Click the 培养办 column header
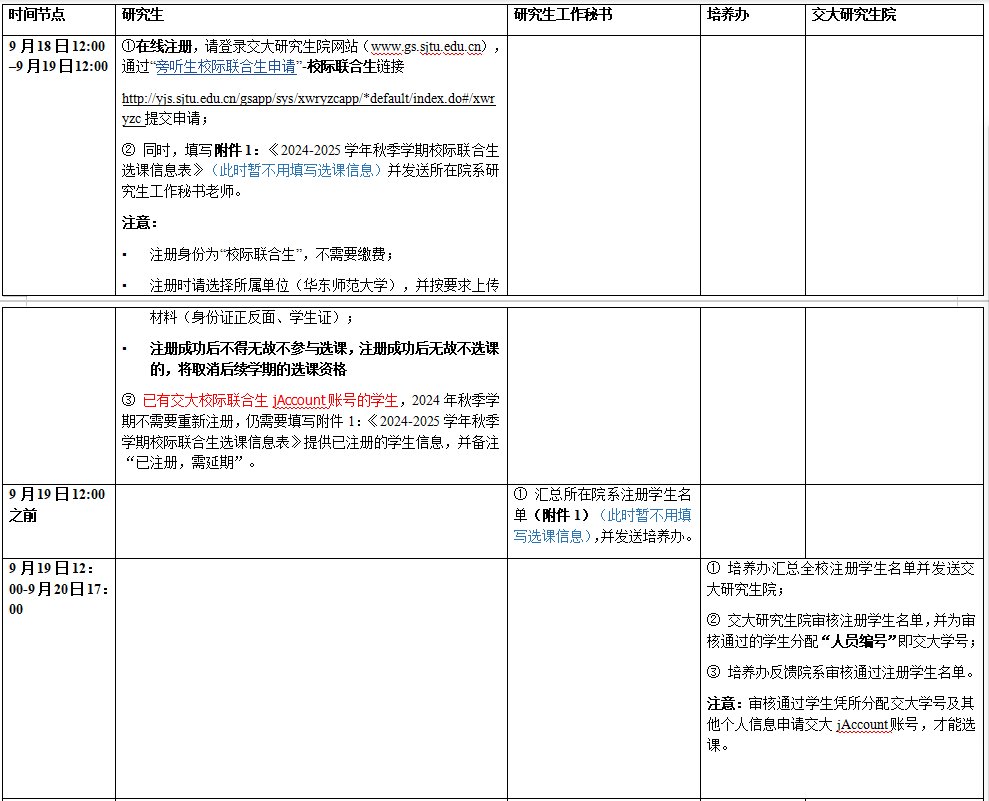Image resolution: width=989 pixels, height=801 pixels. click(x=728, y=15)
